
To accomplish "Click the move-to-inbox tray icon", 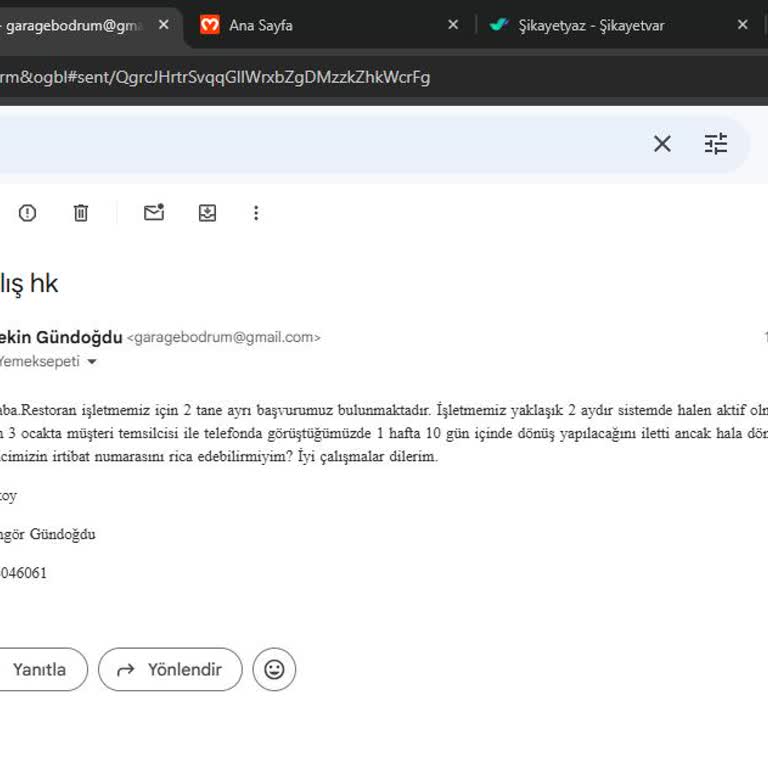I will click(x=207, y=213).
